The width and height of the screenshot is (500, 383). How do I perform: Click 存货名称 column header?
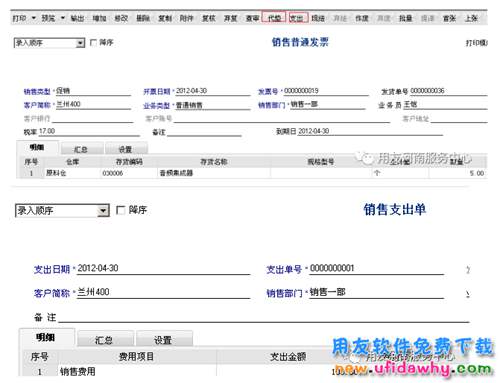[214, 162]
